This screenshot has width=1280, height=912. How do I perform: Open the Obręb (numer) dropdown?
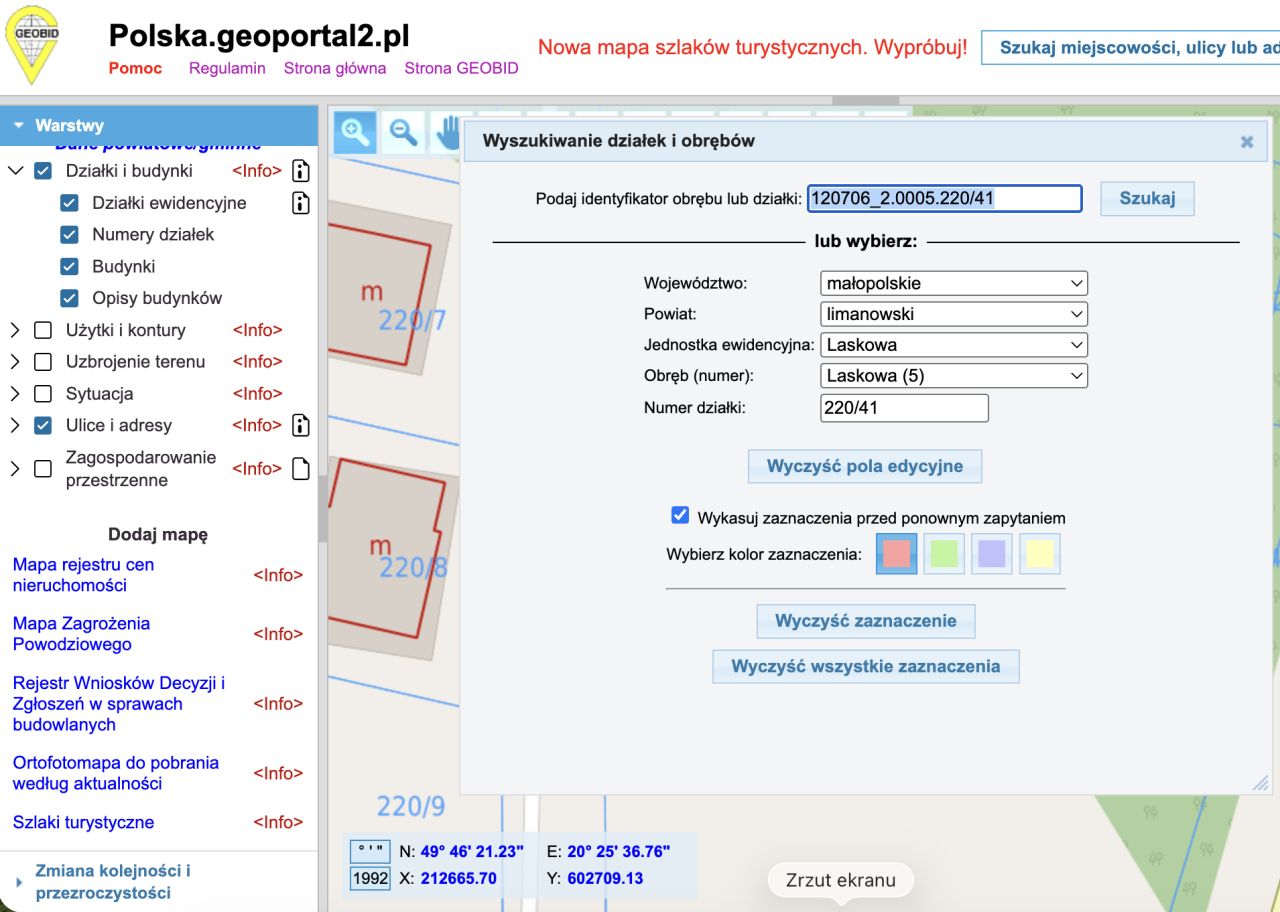[x=954, y=376]
